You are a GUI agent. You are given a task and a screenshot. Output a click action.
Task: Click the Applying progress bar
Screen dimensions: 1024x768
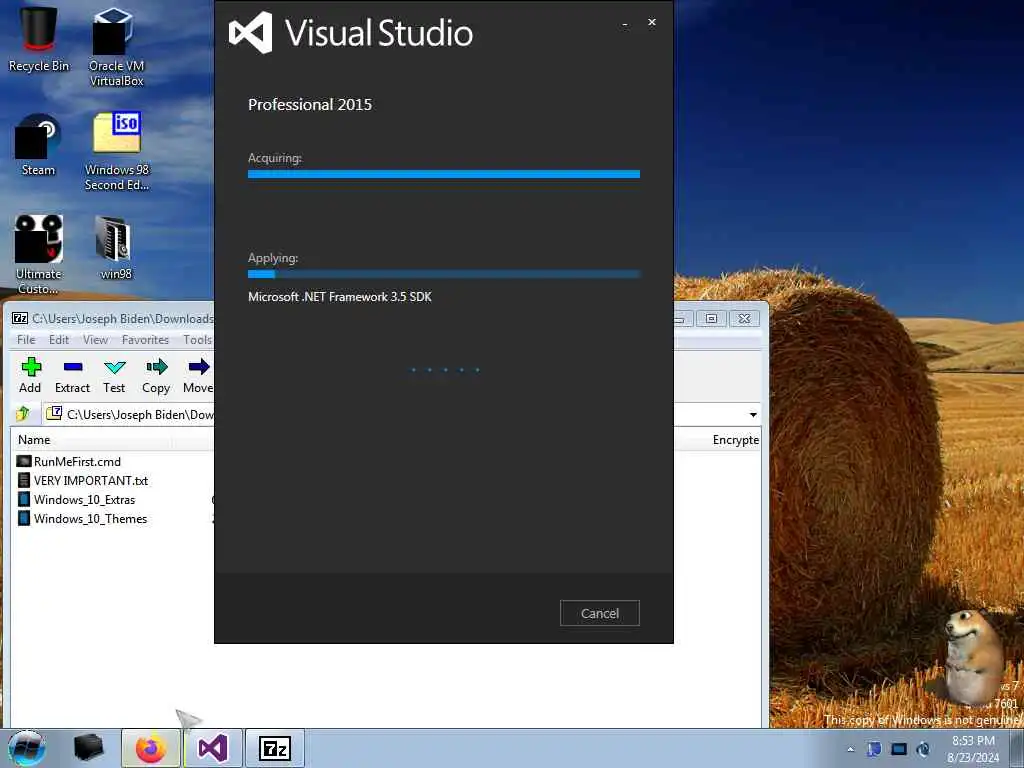coord(443,274)
